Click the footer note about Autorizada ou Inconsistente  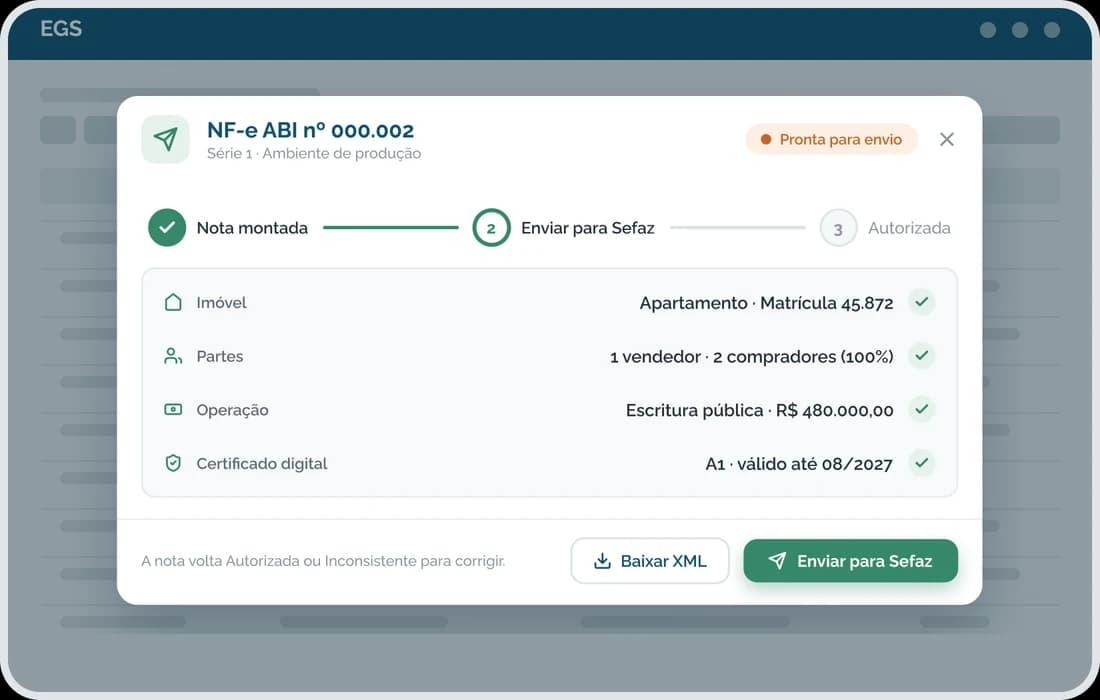323,561
